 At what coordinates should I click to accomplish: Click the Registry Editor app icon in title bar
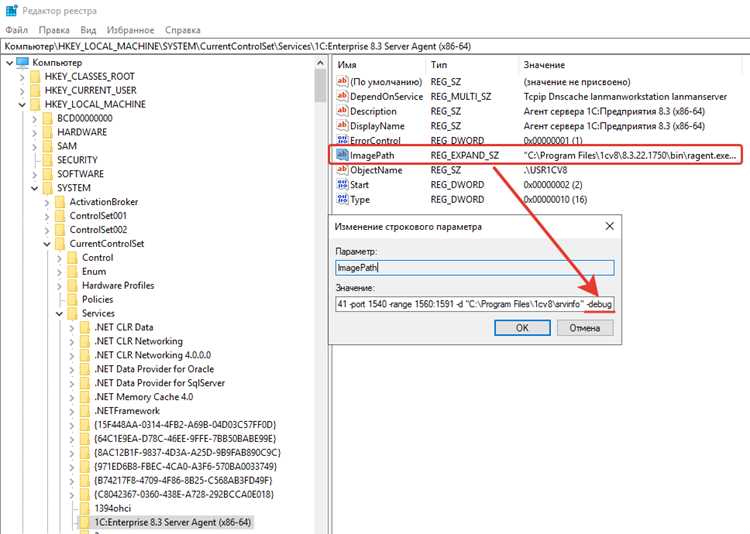point(11,10)
